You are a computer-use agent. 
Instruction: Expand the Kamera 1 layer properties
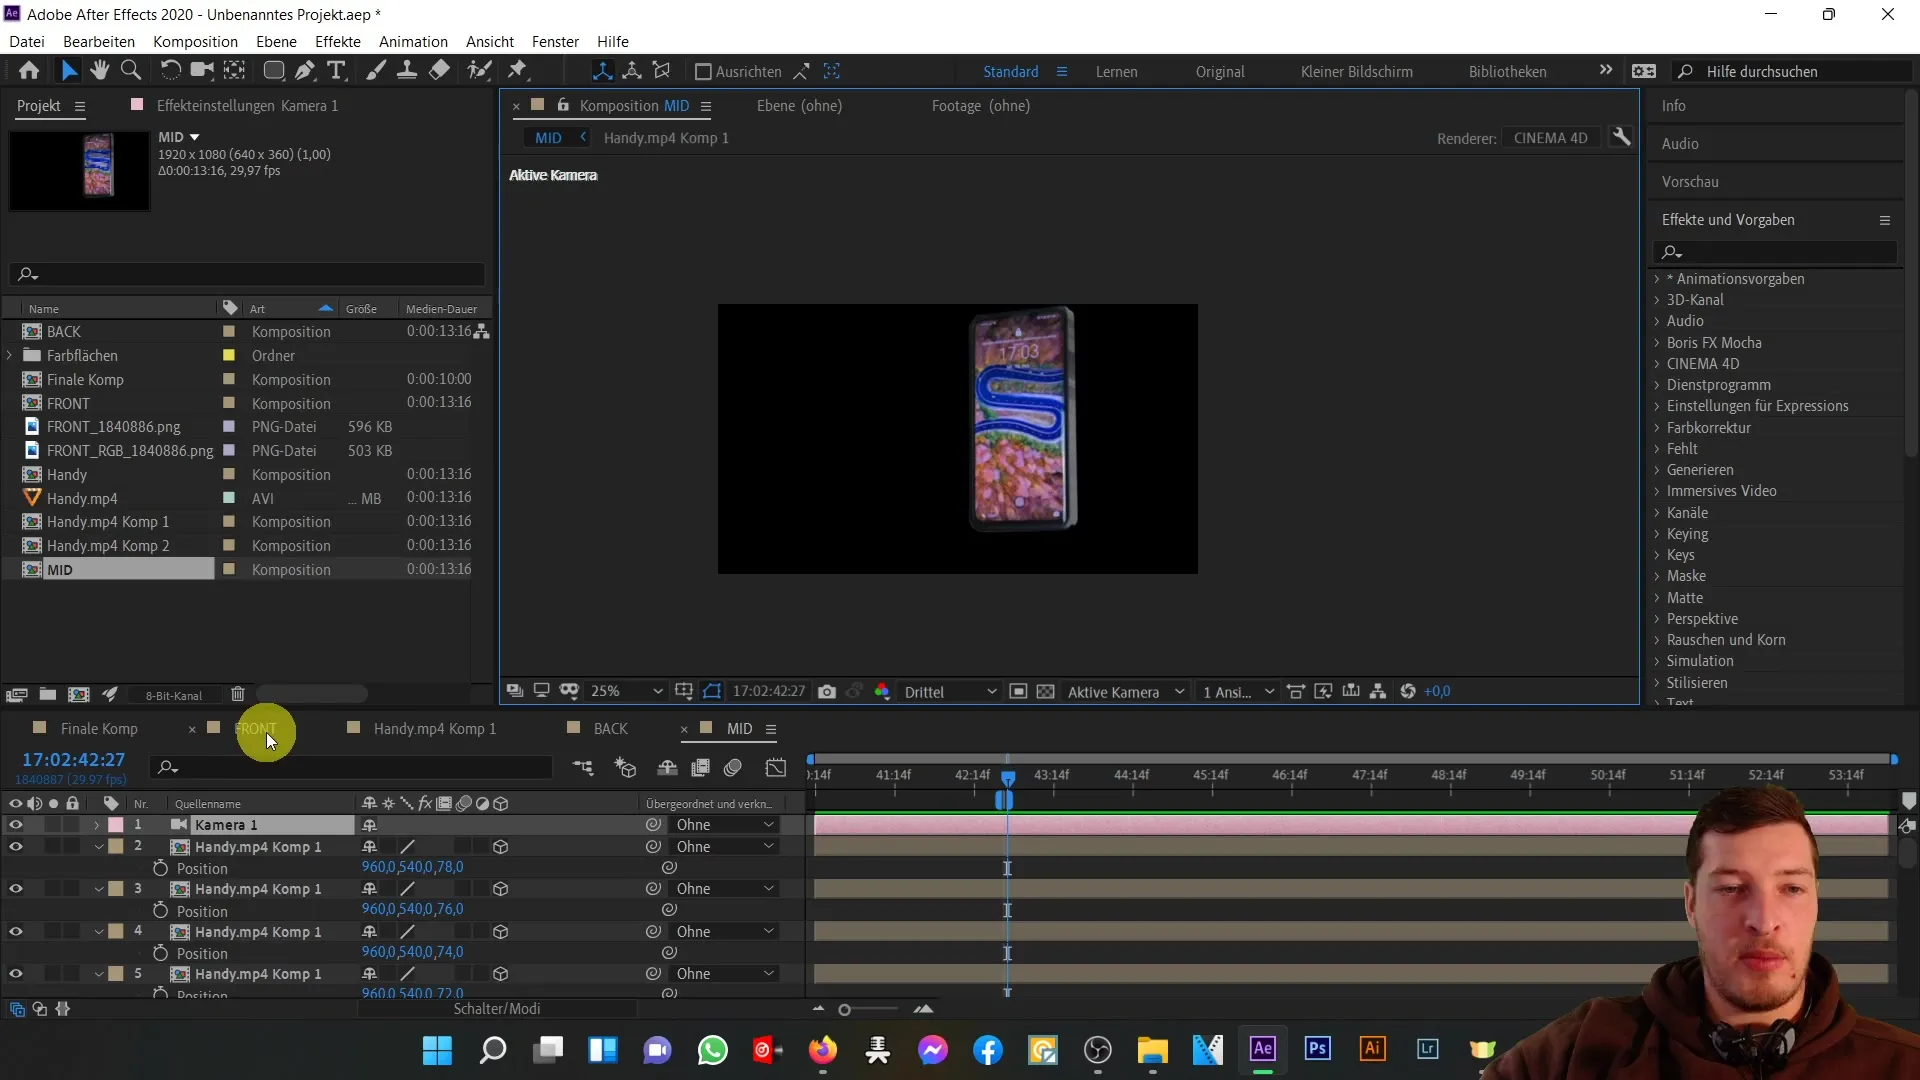click(97, 825)
